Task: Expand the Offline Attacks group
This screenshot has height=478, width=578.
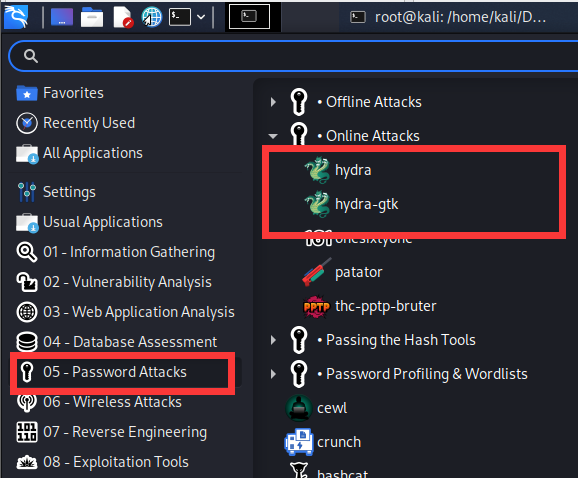Action: pos(273,102)
